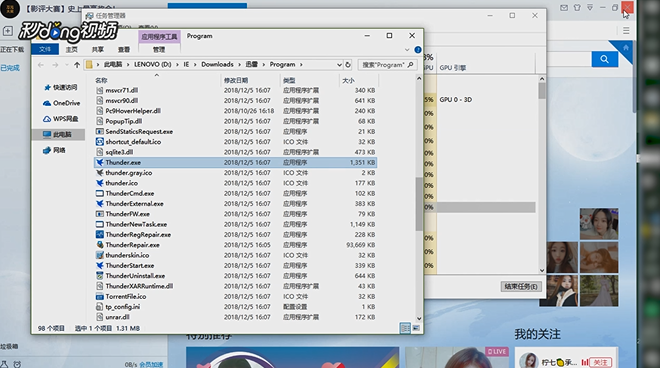Expand the Explorer ribbon chevron
660x368 pixels.
pyautogui.click(x=407, y=50)
